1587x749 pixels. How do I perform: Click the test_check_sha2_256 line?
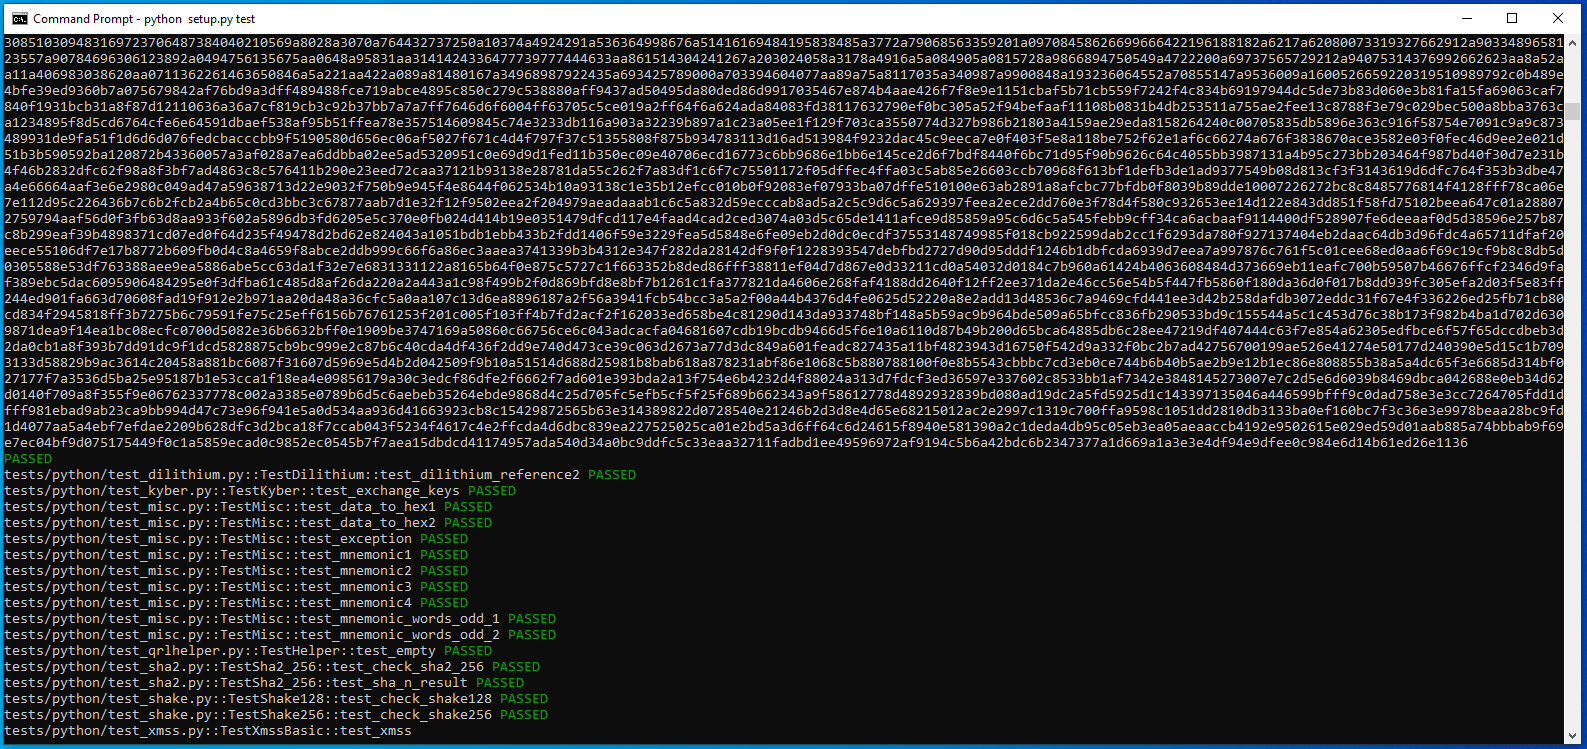[272, 667]
